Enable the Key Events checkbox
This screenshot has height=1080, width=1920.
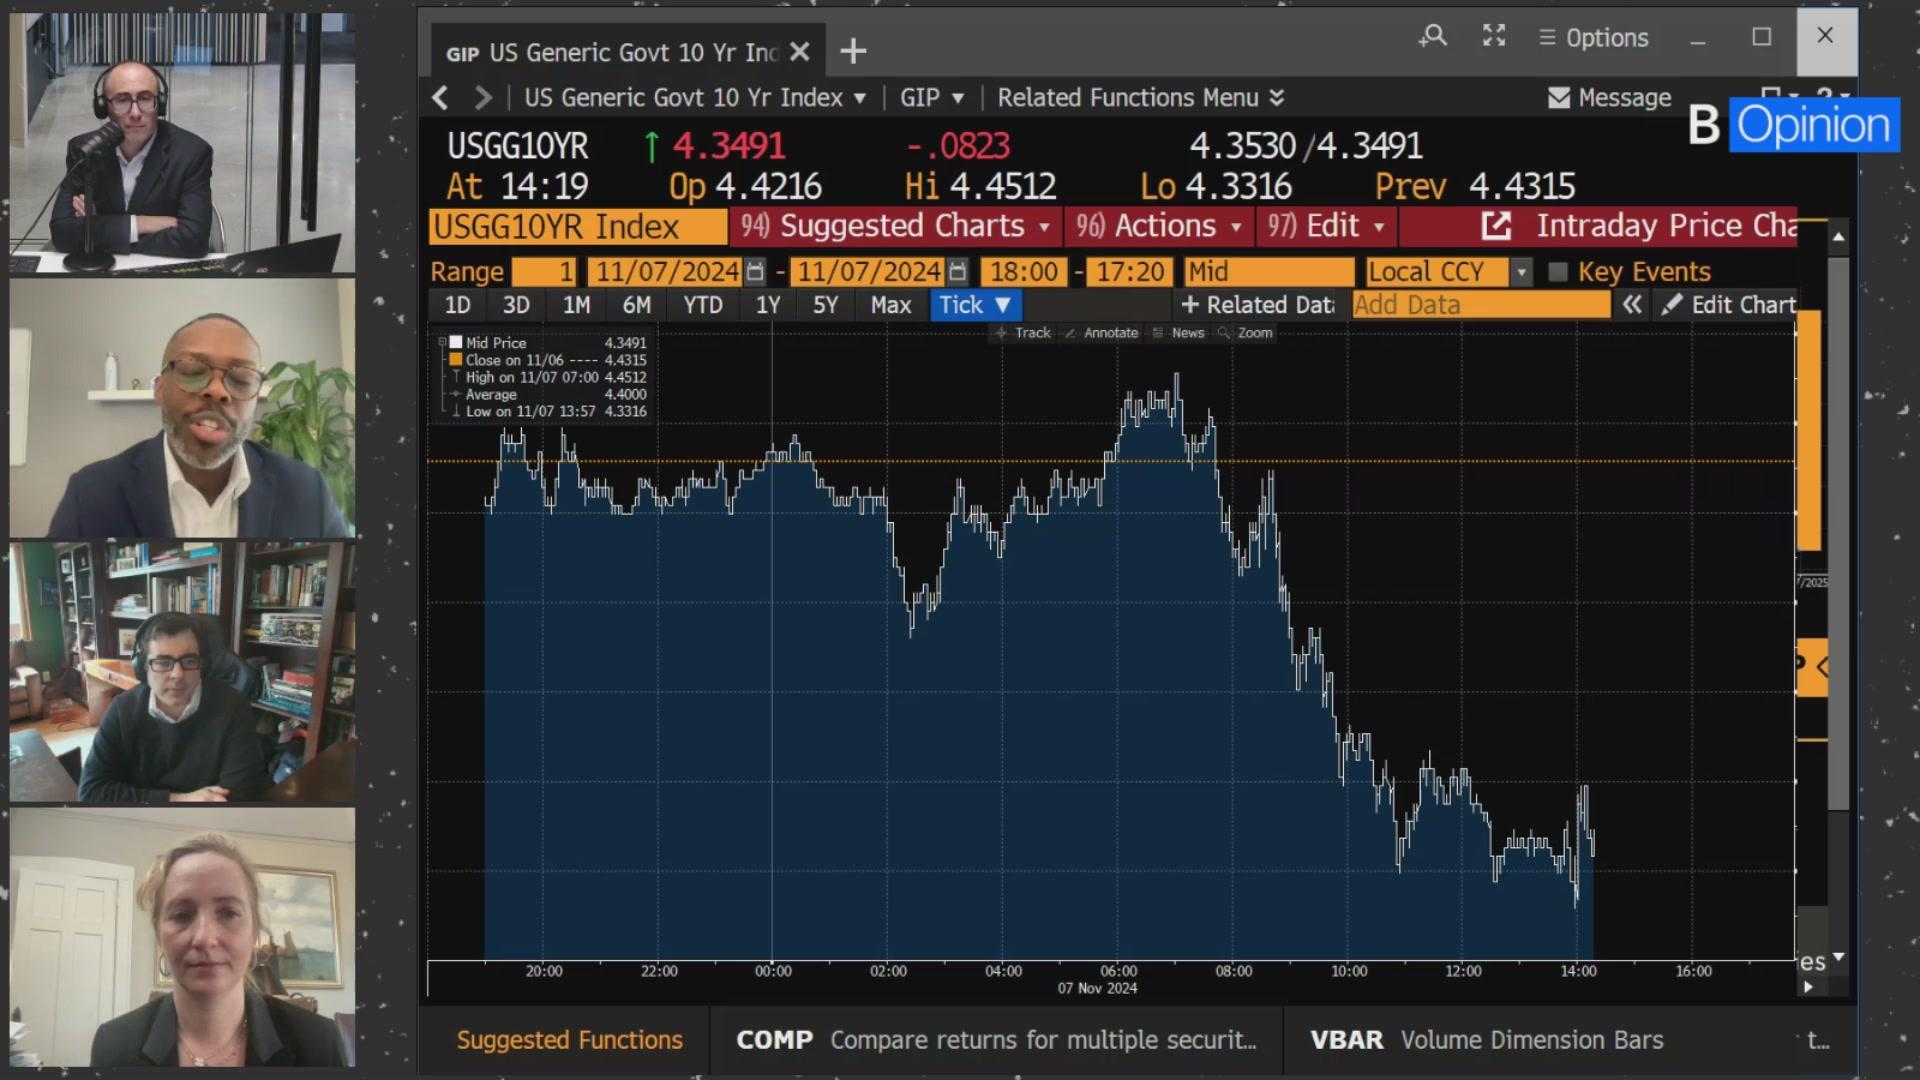click(1557, 272)
